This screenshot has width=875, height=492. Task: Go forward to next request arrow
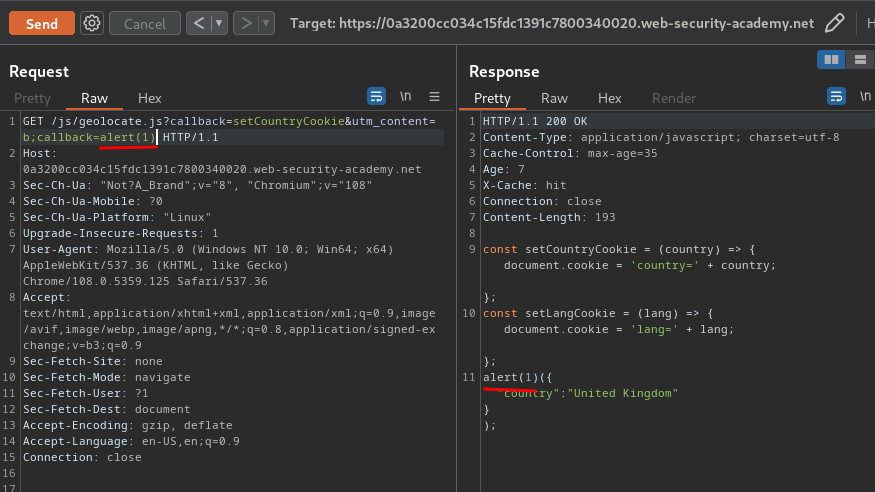246,23
